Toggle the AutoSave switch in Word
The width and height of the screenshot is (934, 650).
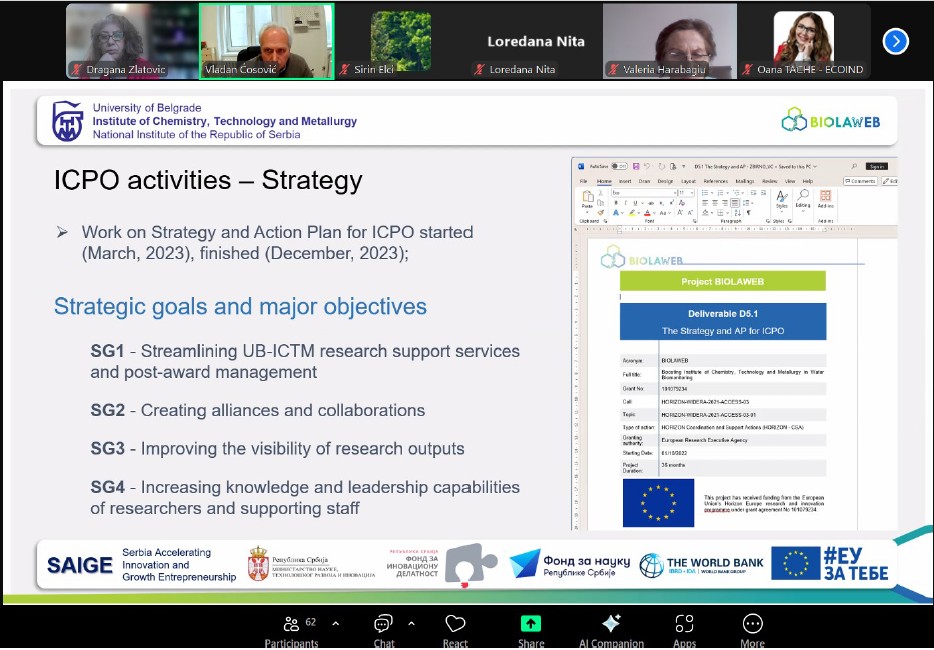[620, 166]
